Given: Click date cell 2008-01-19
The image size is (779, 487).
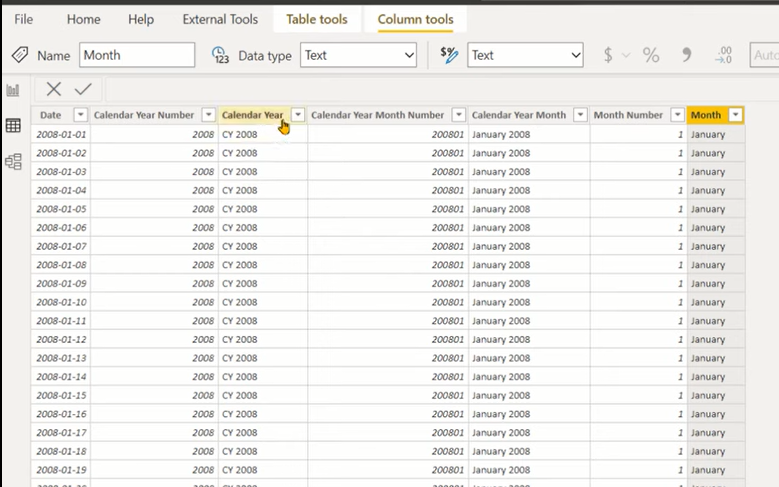Looking at the screenshot, I should pos(61,470).
